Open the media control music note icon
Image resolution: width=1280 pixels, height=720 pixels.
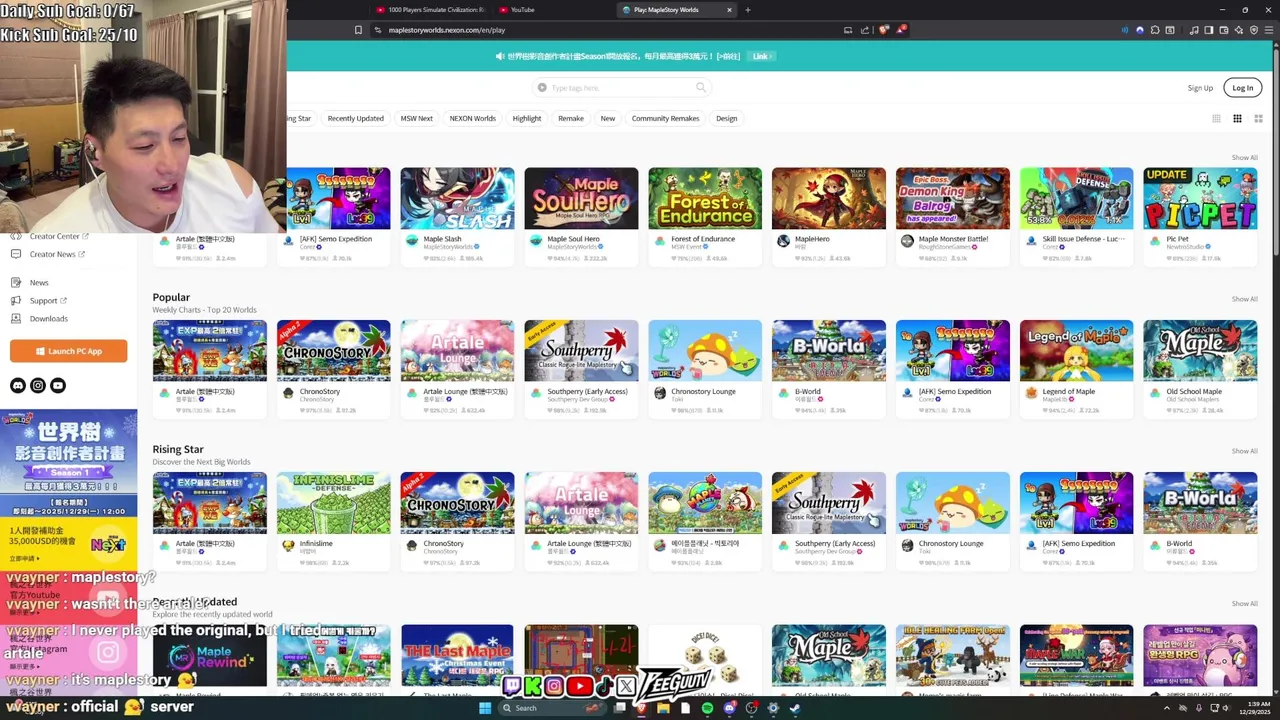(x=1194, y=30)
